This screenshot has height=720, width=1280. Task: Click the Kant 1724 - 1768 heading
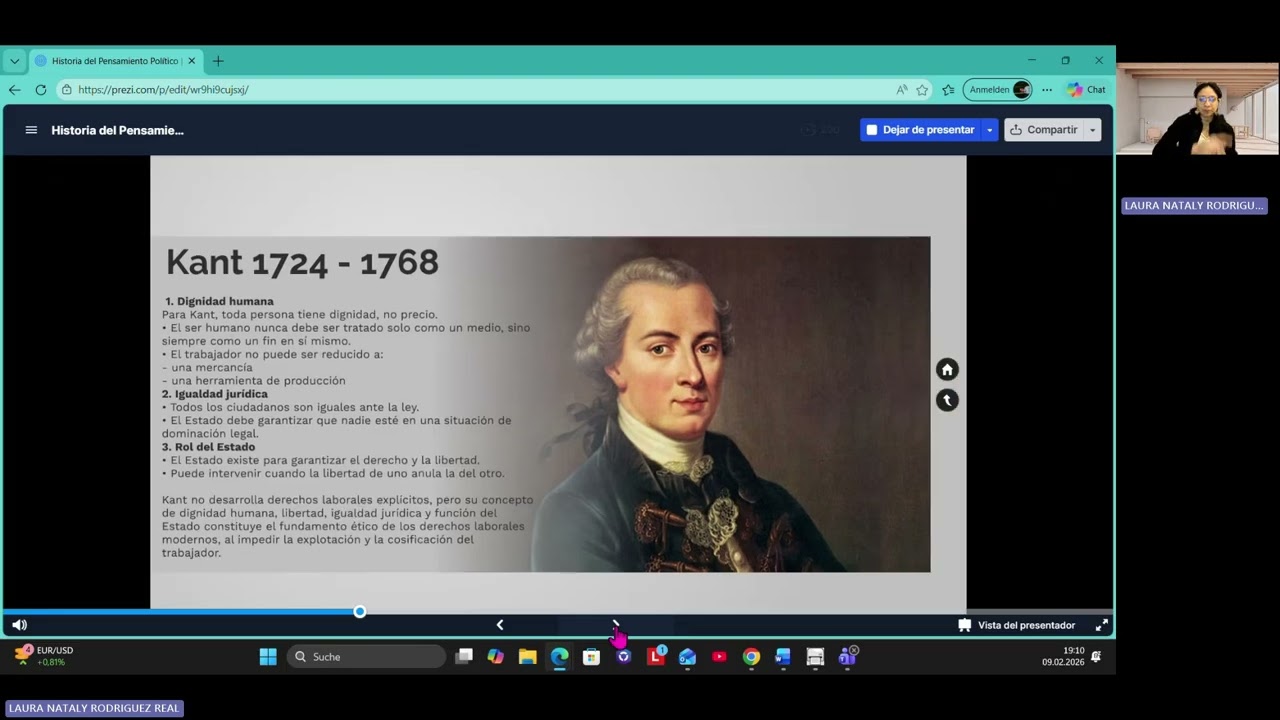[x=302, y=262]
